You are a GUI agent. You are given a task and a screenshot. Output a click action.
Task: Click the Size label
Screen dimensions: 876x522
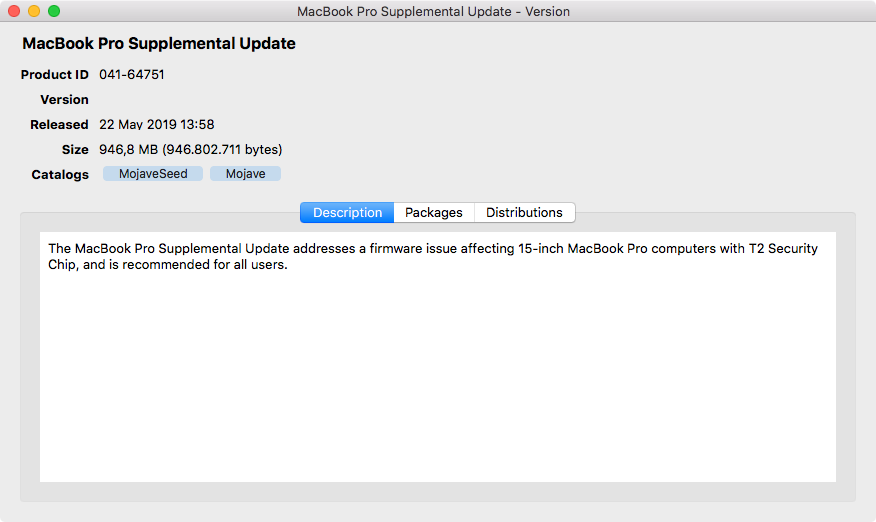[x=75, y=150]
